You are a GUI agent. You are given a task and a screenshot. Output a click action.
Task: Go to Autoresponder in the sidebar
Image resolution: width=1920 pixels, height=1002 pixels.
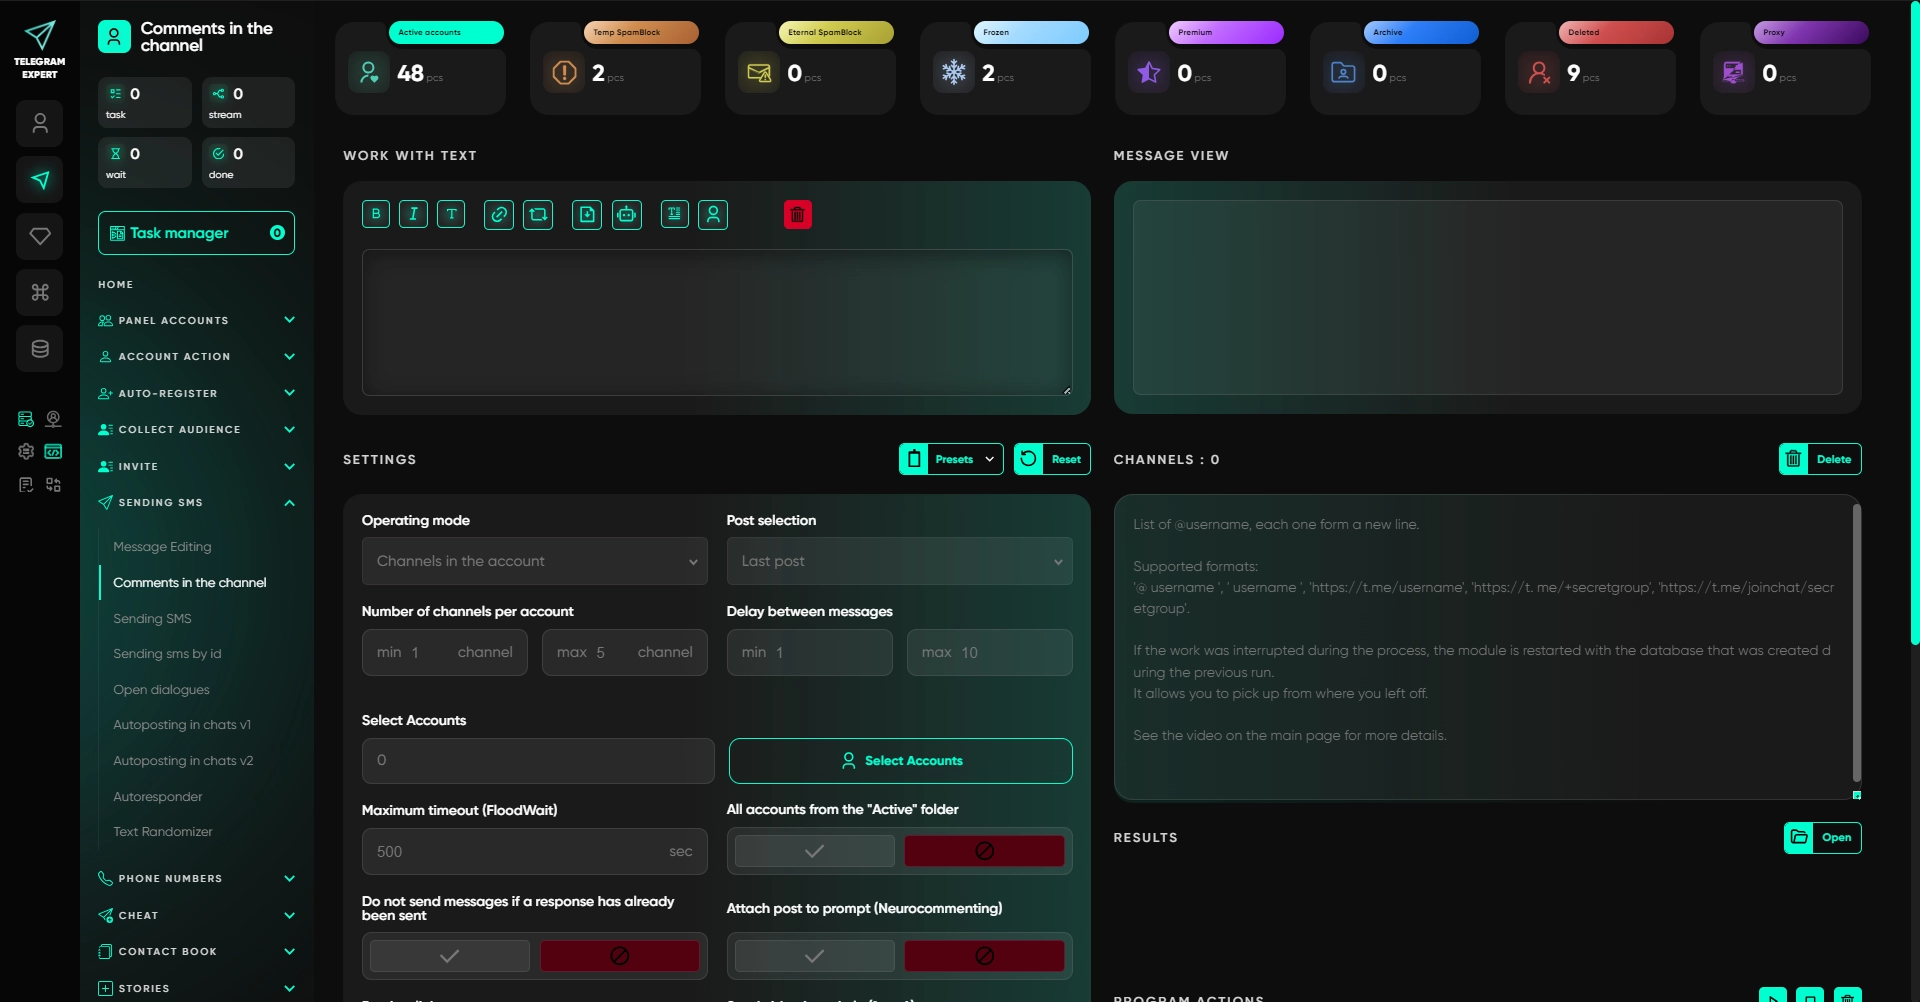click(x=158, y=797)
